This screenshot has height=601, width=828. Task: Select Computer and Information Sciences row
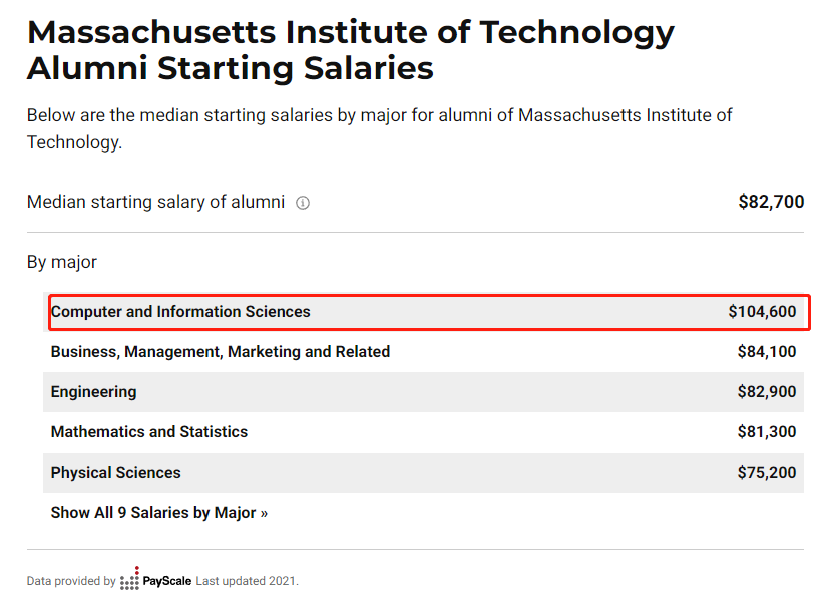[424, 312]
